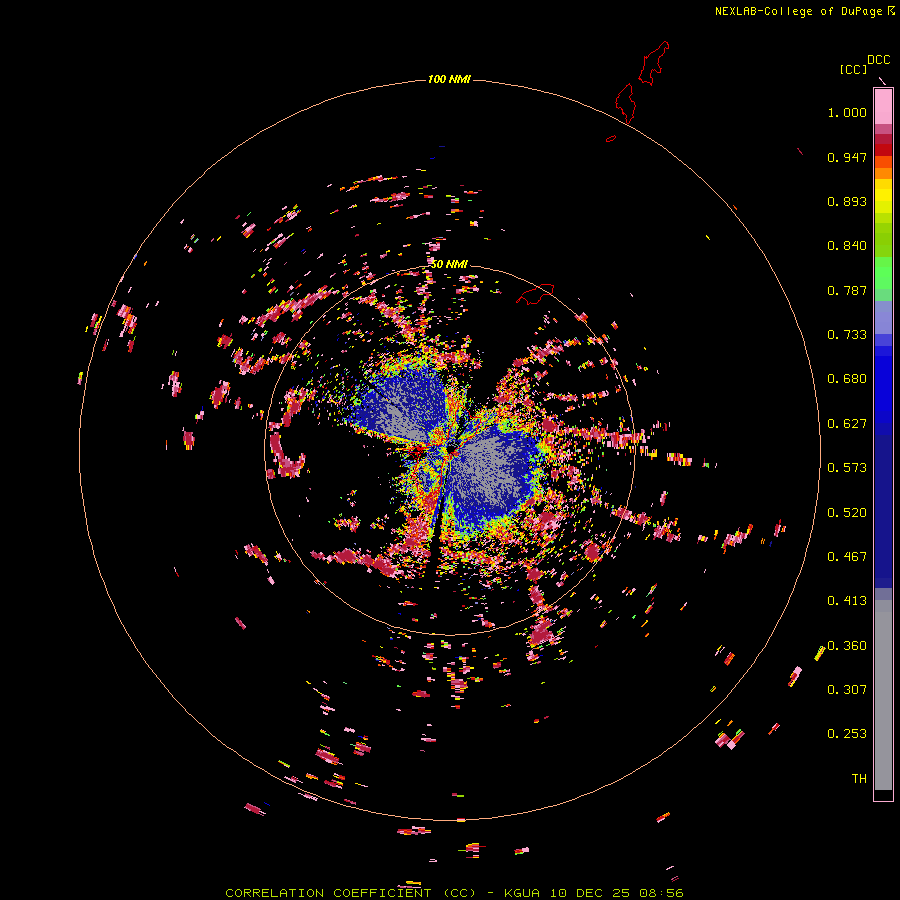900x900 pixels.
Task: Select the 0.947 legend value
Action: click(x=847, y=157)
